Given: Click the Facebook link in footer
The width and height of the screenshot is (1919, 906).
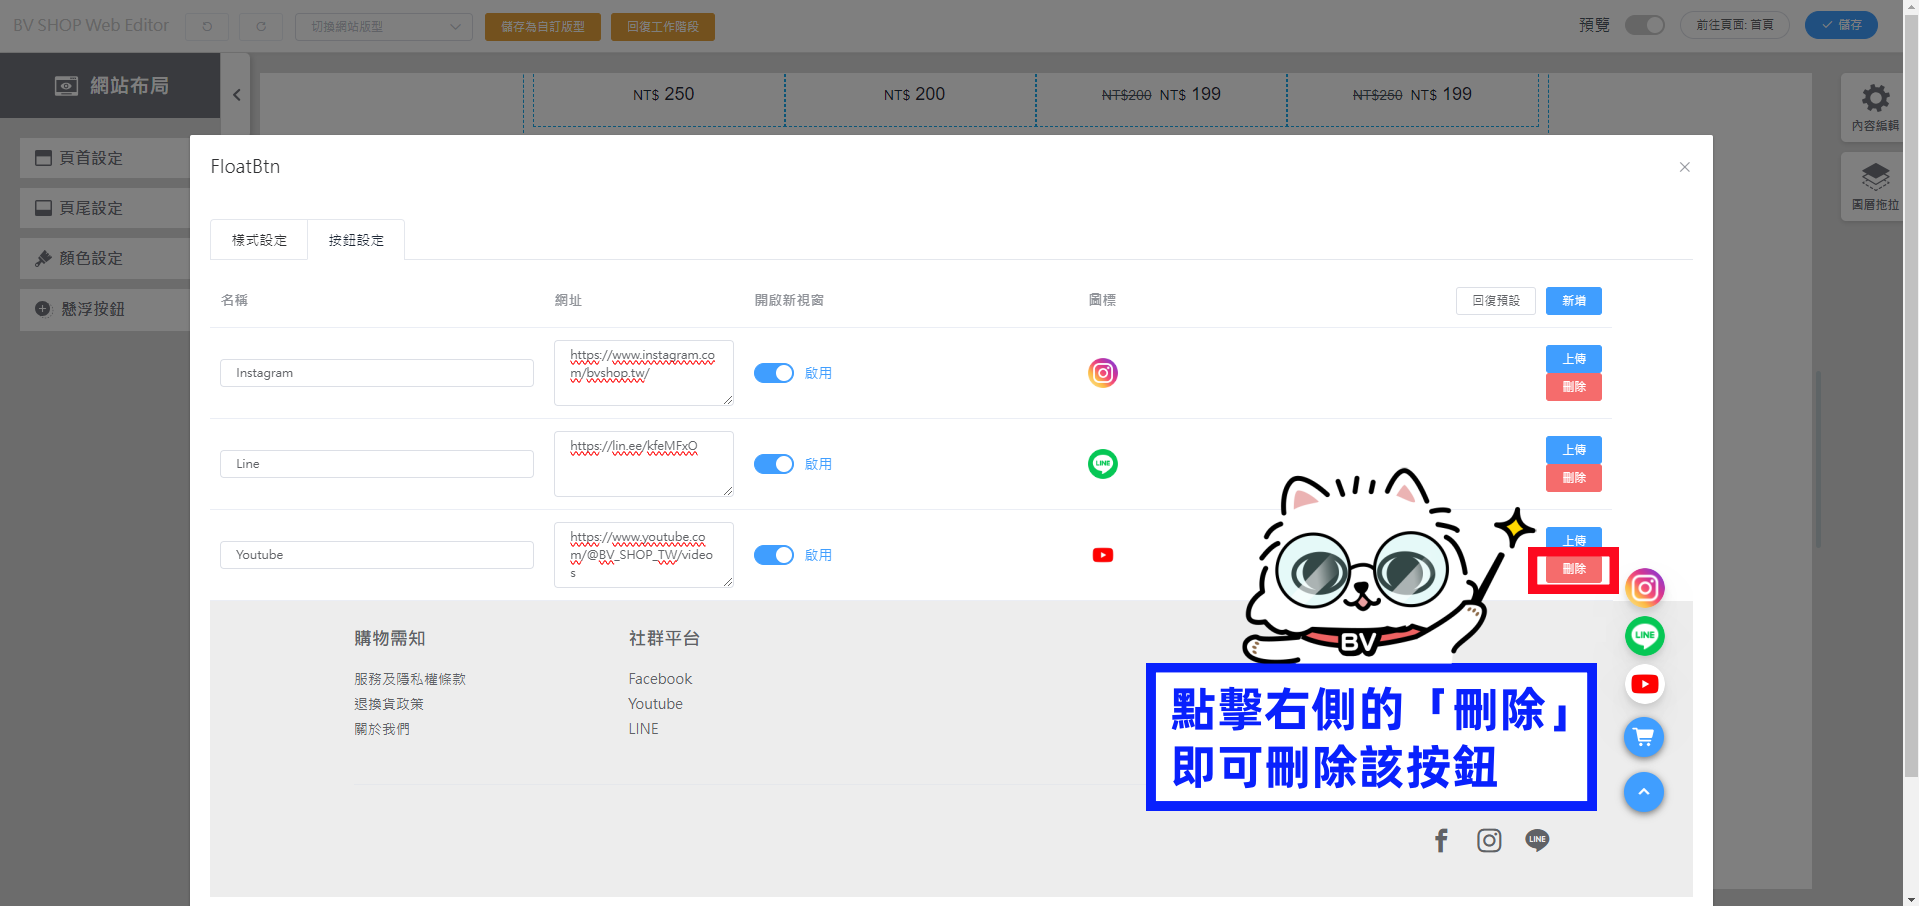Looking at the screenshot, I should tap(660, 679).
